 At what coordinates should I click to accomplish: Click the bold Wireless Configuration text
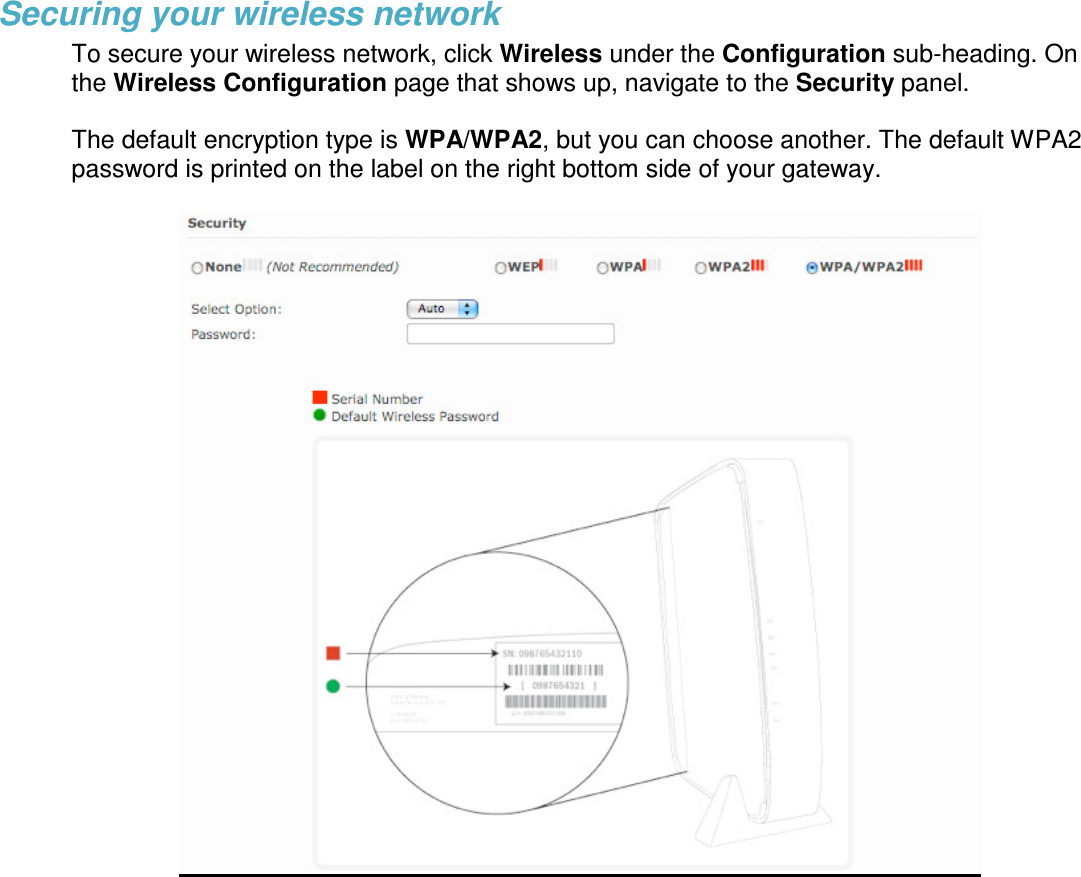click(x=248, y=83)
